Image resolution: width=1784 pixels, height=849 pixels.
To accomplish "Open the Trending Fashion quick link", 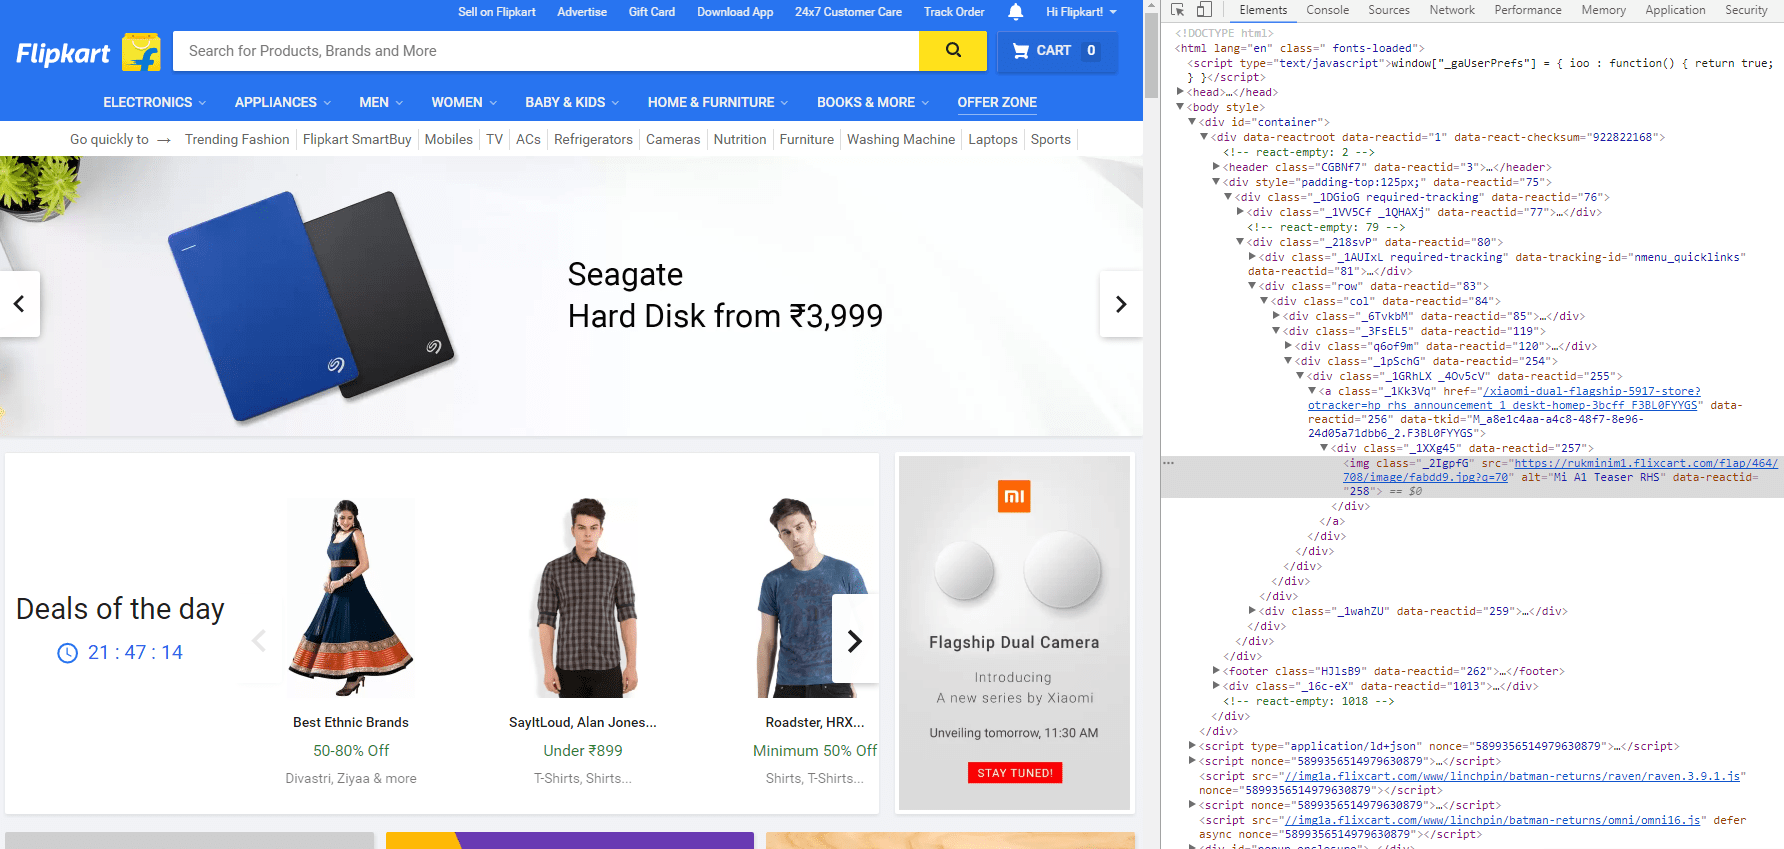I will (x=237, y=139).
